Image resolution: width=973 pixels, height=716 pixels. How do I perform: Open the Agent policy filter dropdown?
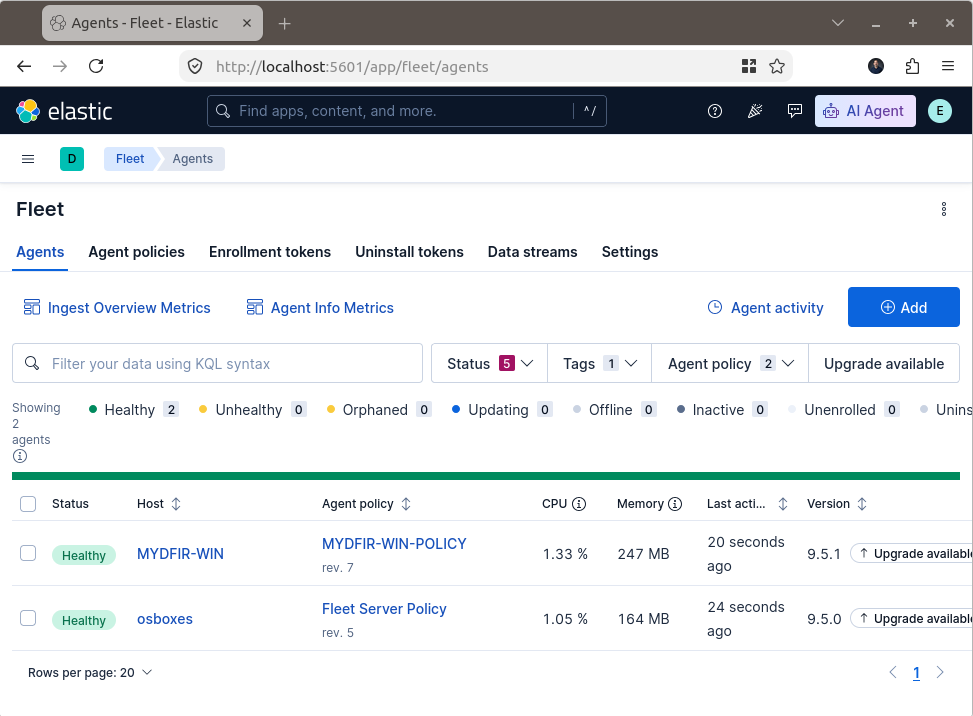730,364
